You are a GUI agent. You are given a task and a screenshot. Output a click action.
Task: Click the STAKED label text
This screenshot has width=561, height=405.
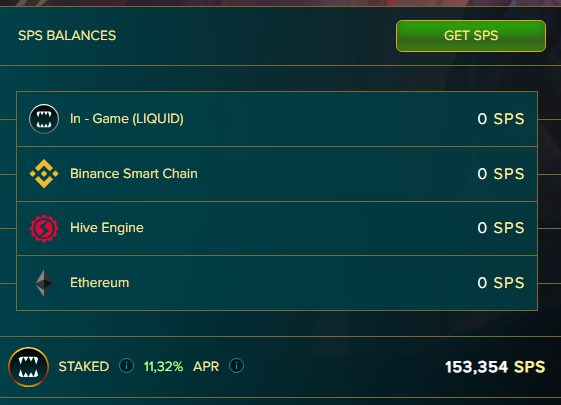pos(84,367)
